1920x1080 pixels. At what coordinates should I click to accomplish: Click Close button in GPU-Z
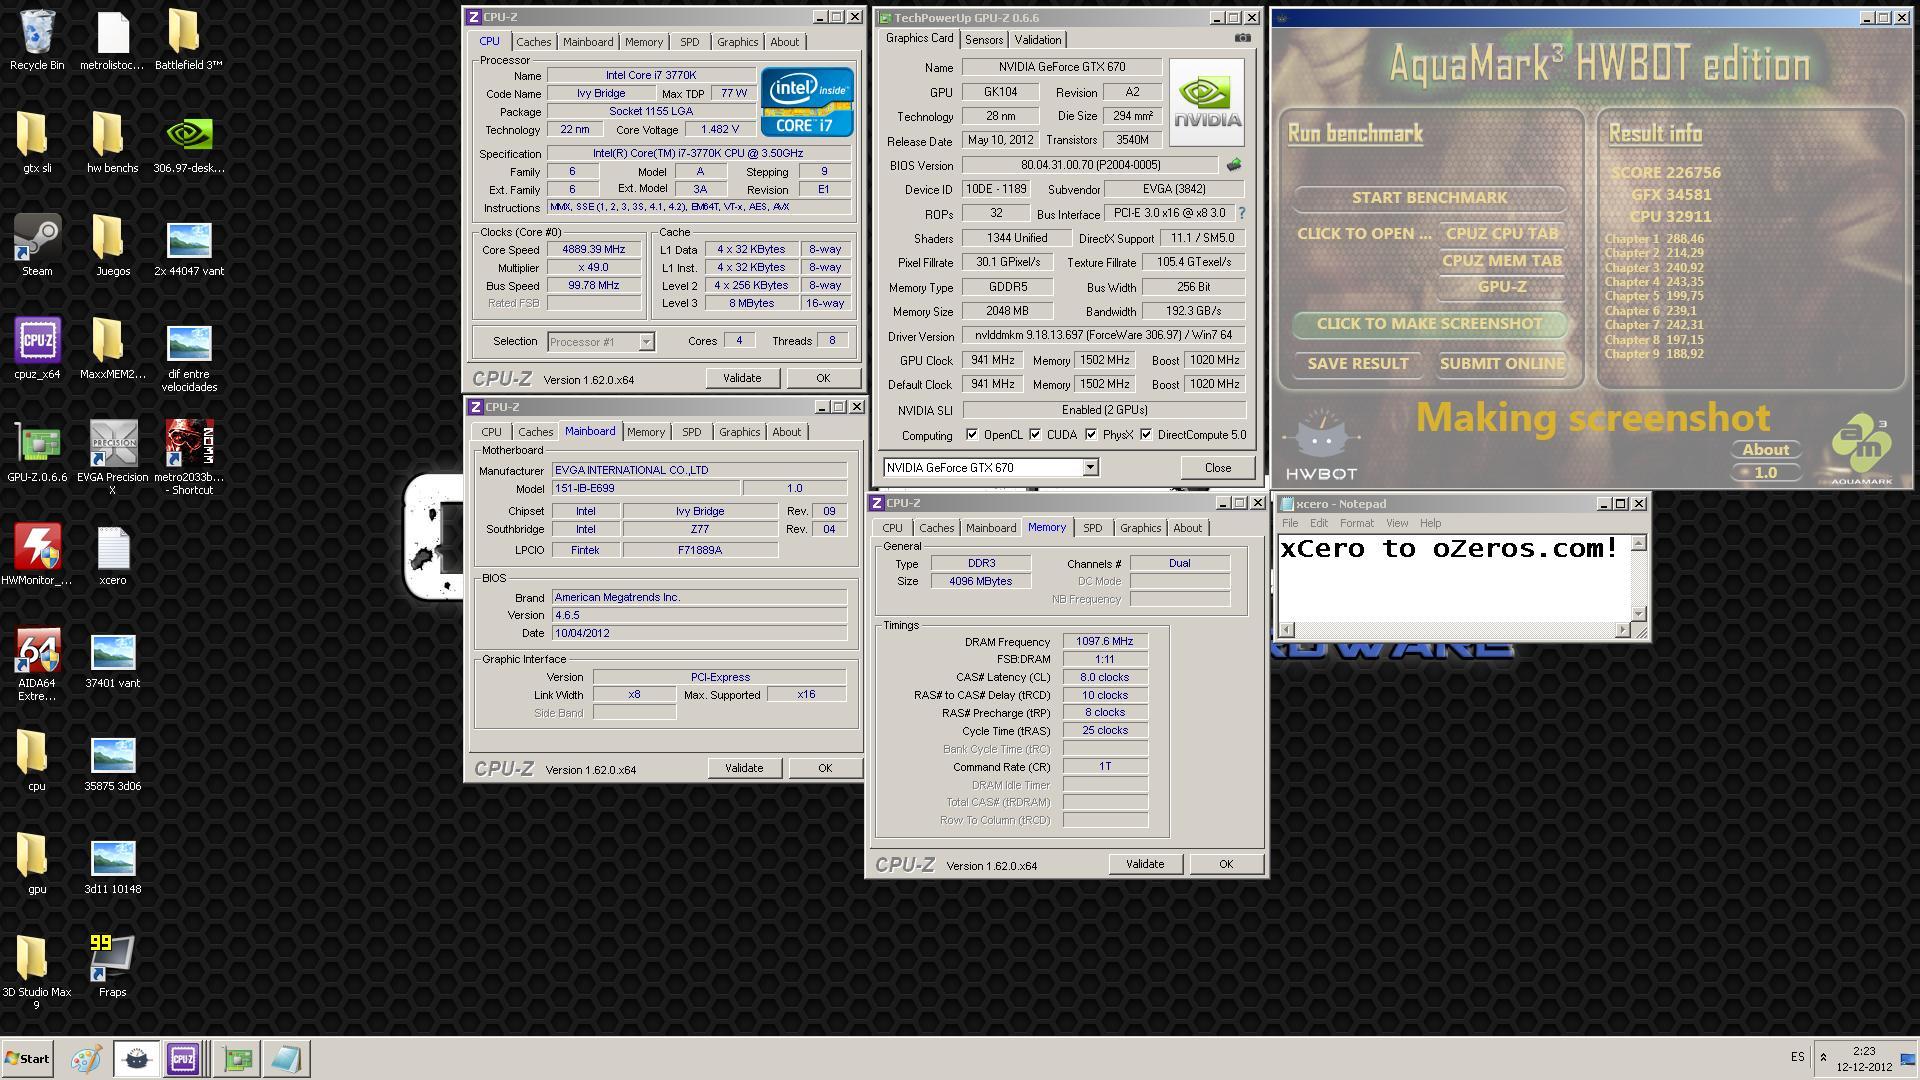(1217, 467)
